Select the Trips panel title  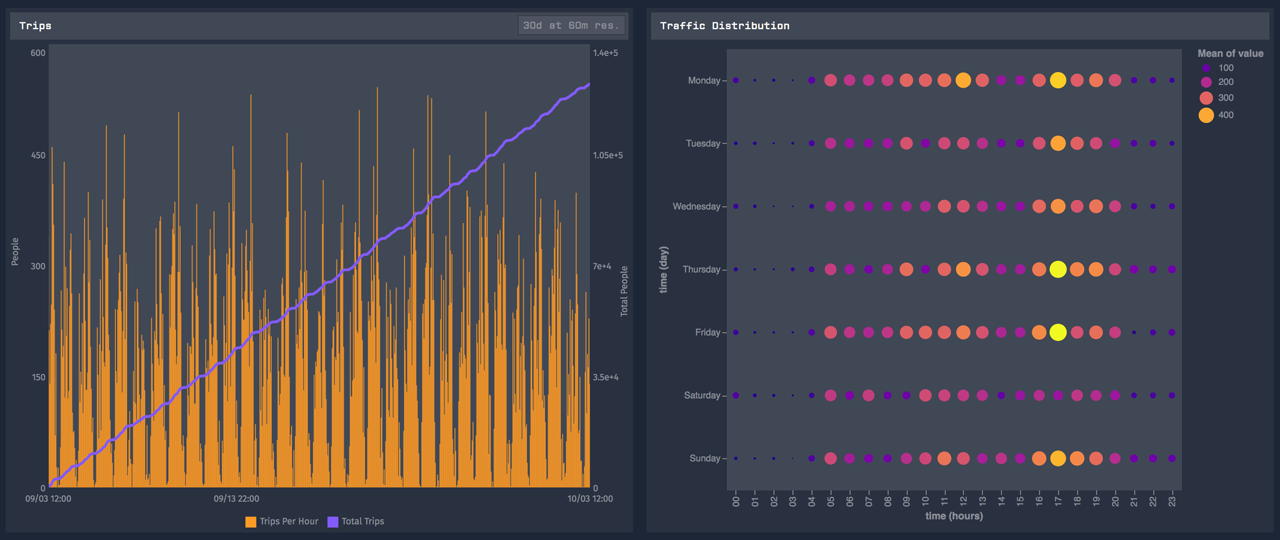click(35, 26)
